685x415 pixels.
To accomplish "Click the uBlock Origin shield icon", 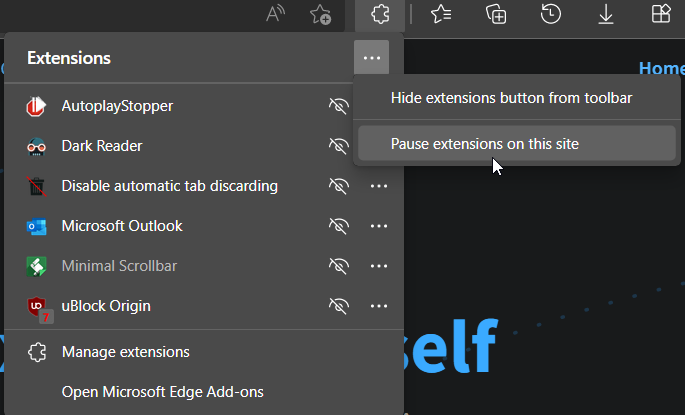I will point(37,306).
